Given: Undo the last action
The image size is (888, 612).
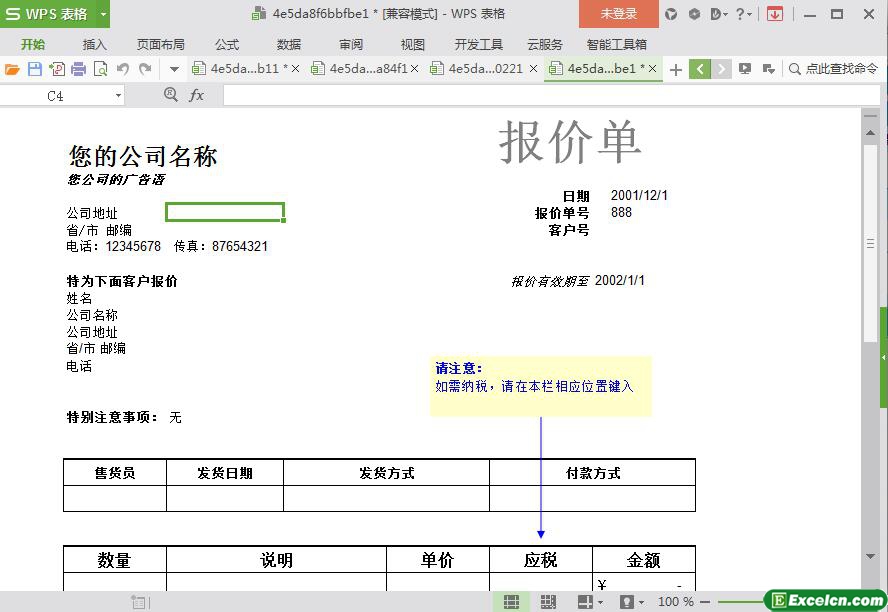Looking at the screenshot, I should tap(123, 69).
